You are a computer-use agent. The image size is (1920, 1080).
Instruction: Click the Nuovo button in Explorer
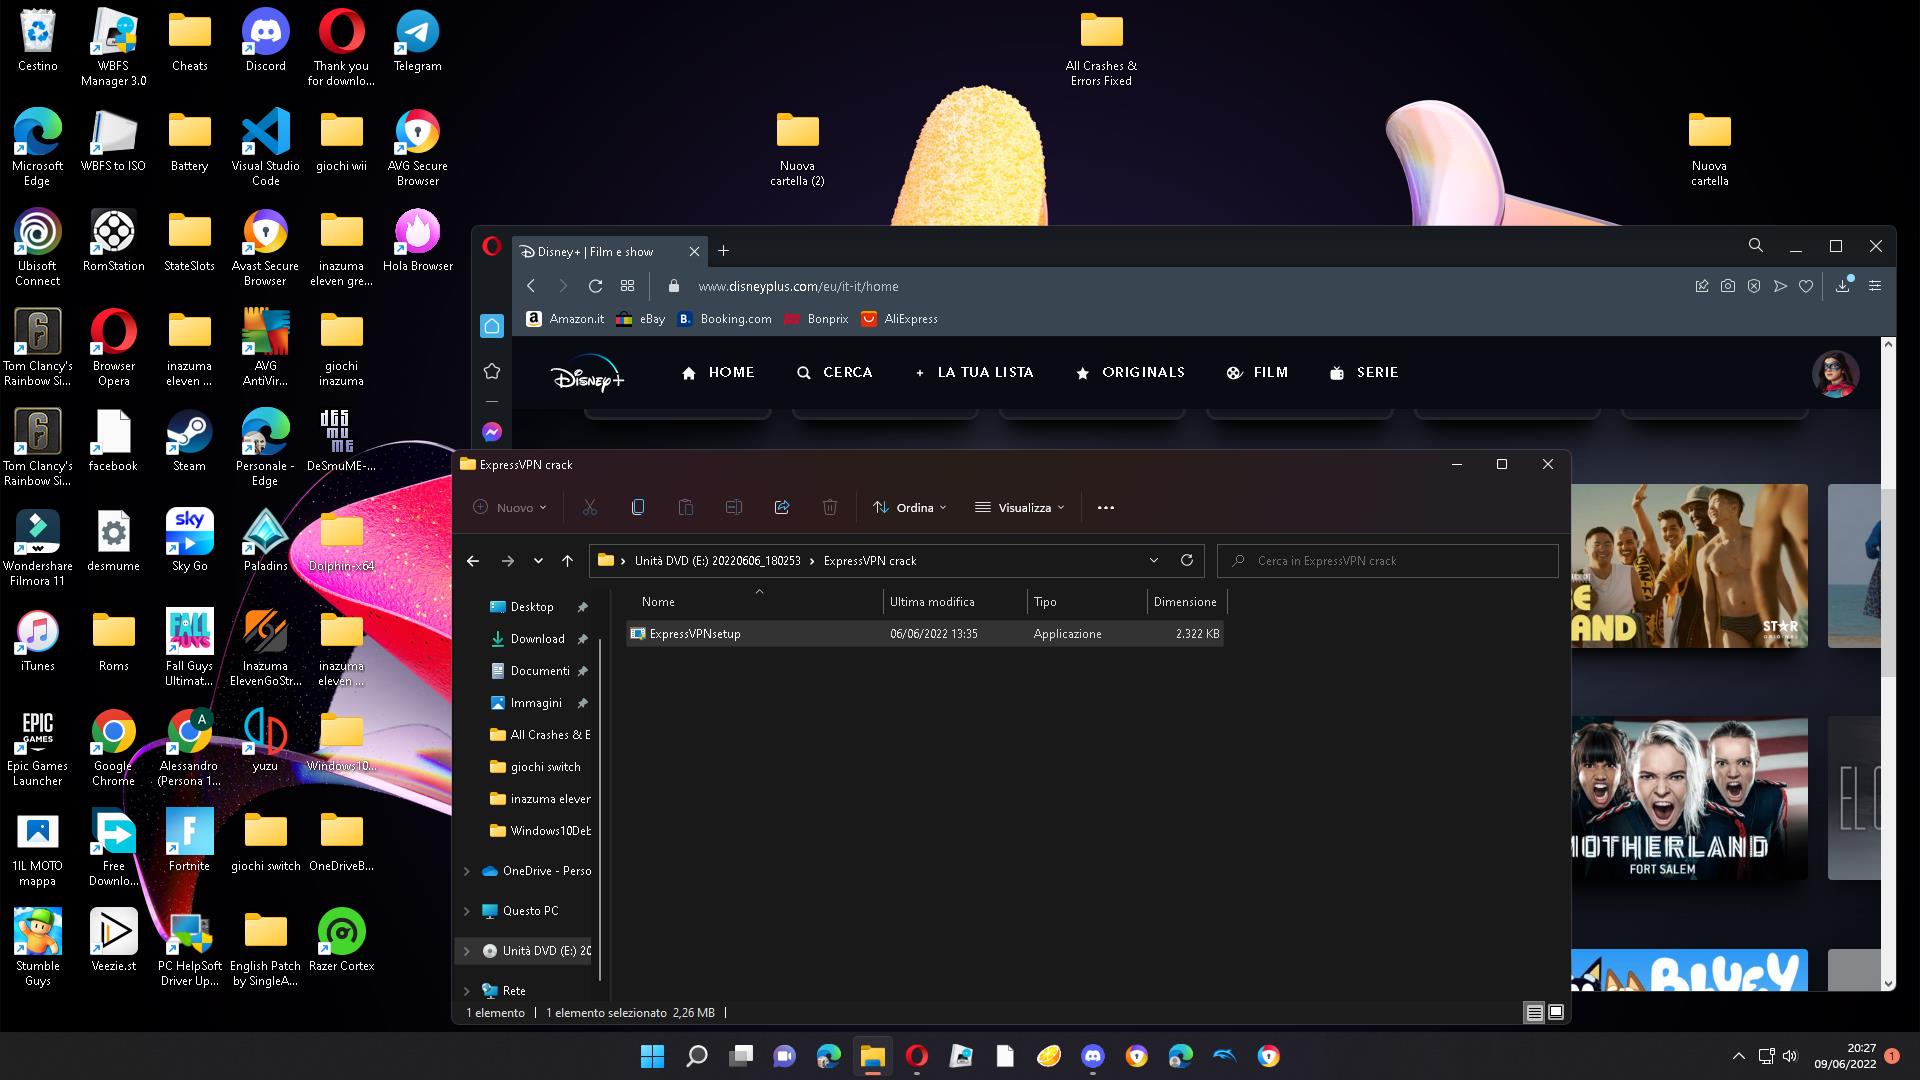510,508
